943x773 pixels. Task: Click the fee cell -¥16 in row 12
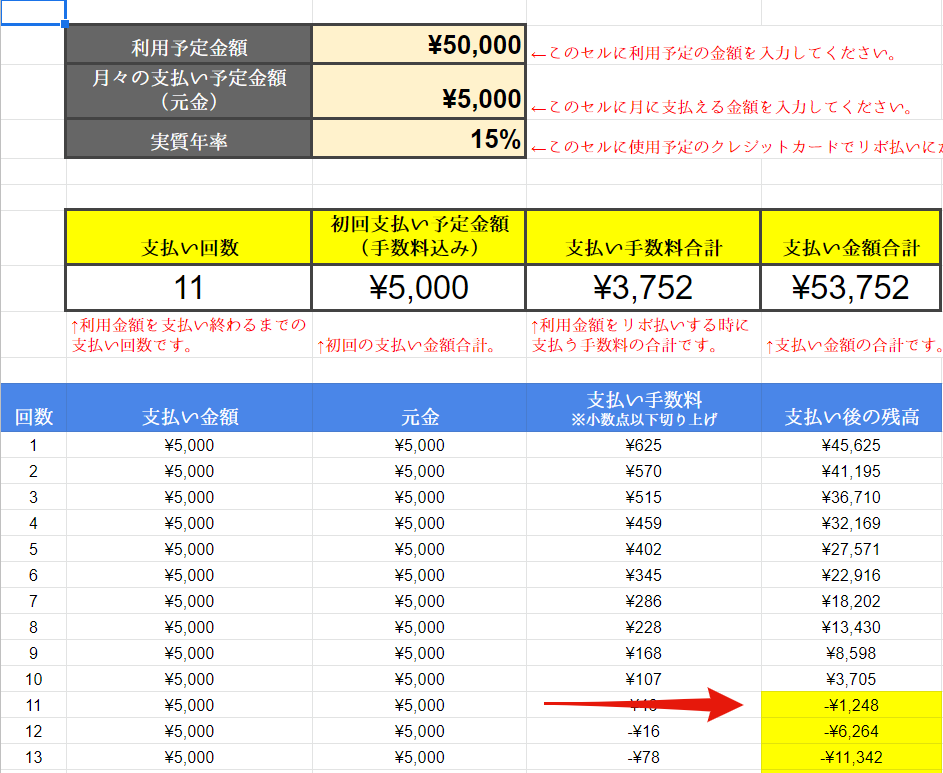(644, 731)
